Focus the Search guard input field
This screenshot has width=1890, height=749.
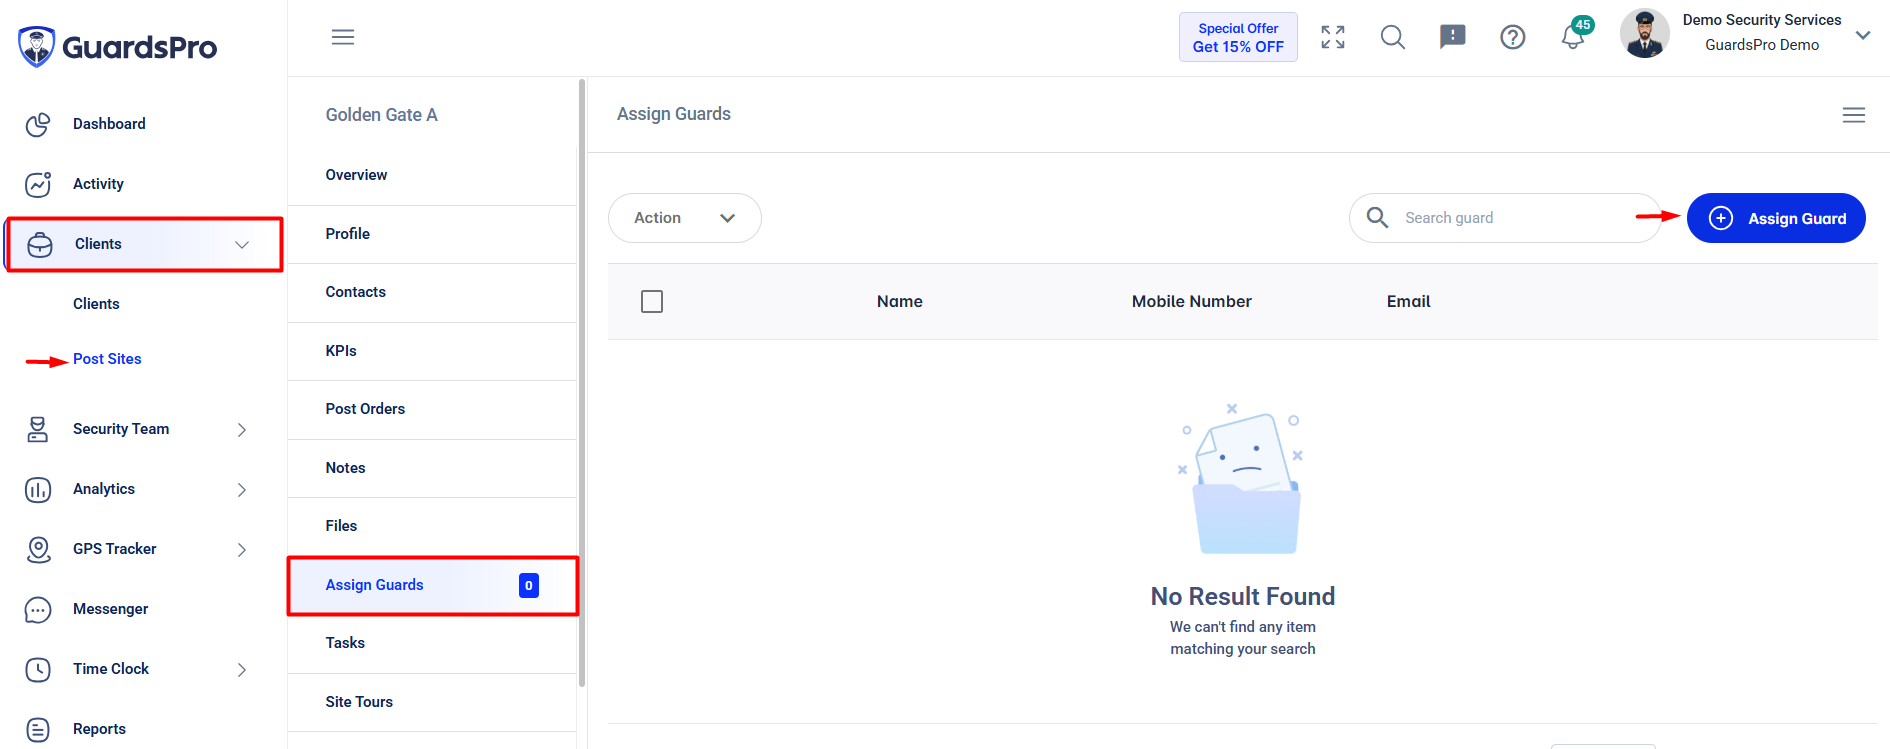1505,218
